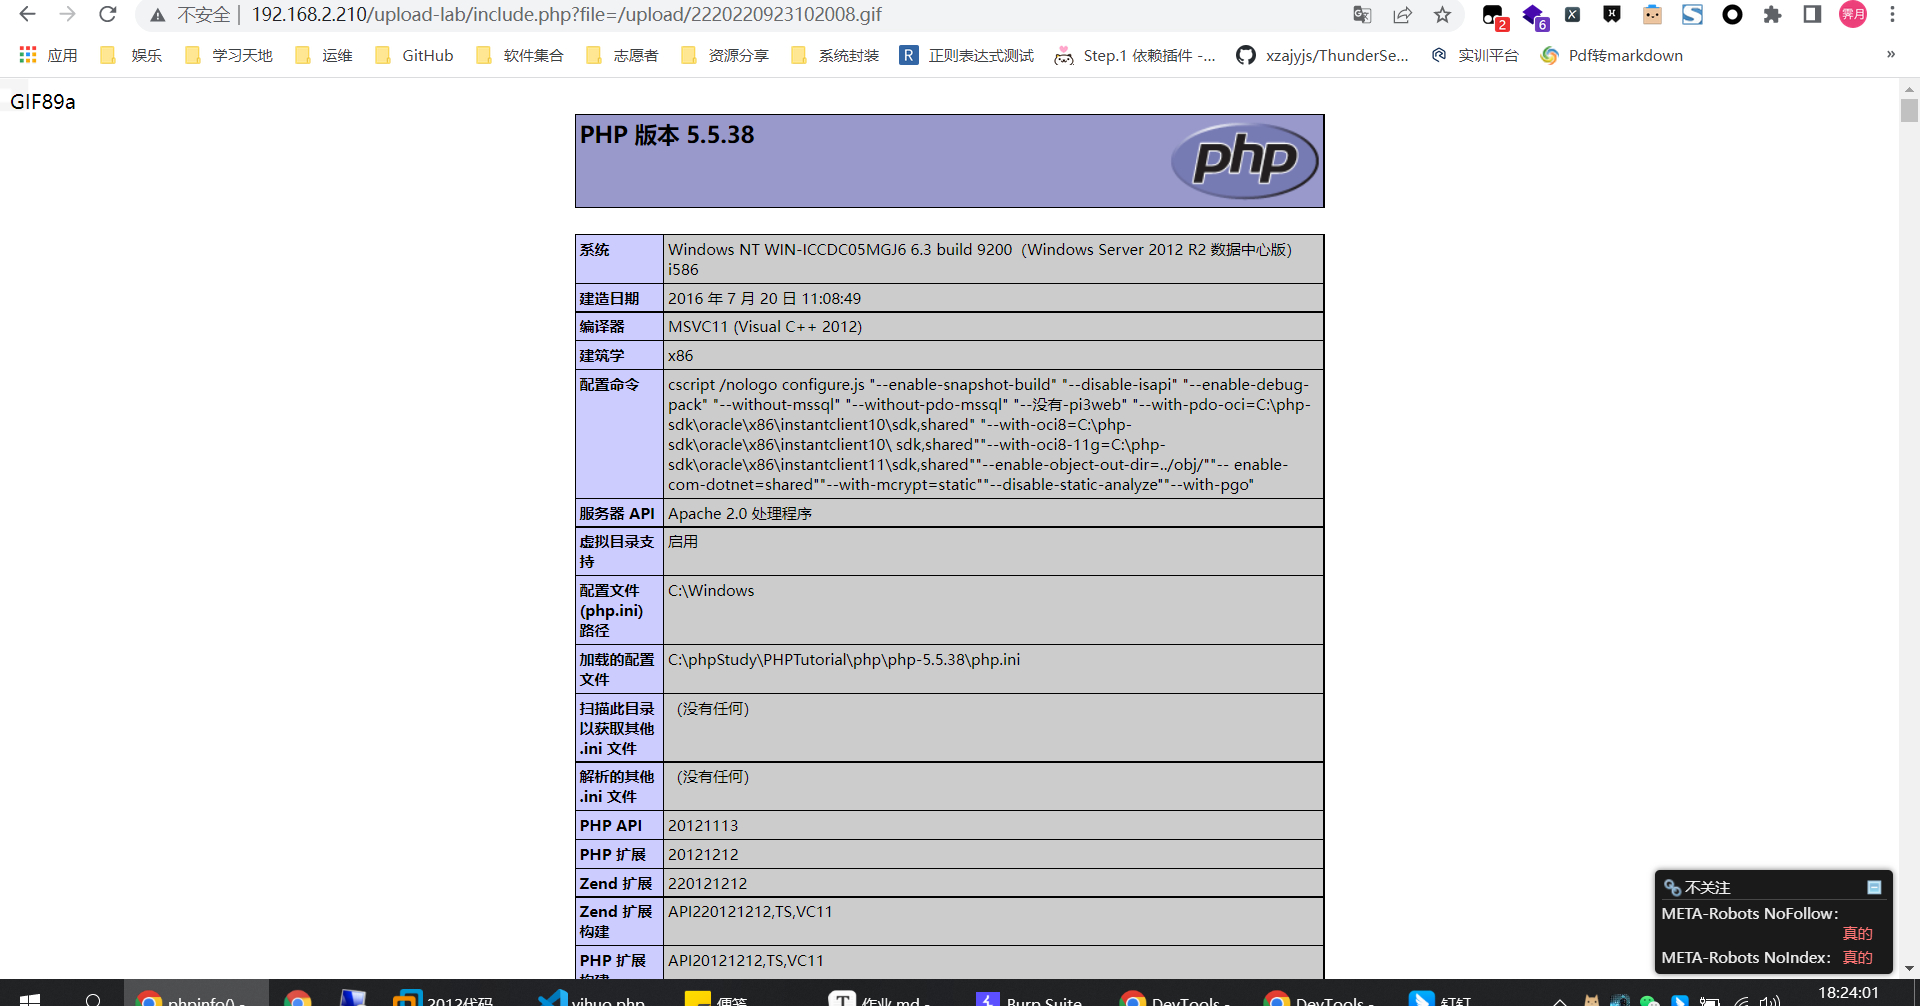This screenshot has width=1920, height=1006.
Task: Open the Extensions puzzle piece menu
Action: tap(1772, 15)
